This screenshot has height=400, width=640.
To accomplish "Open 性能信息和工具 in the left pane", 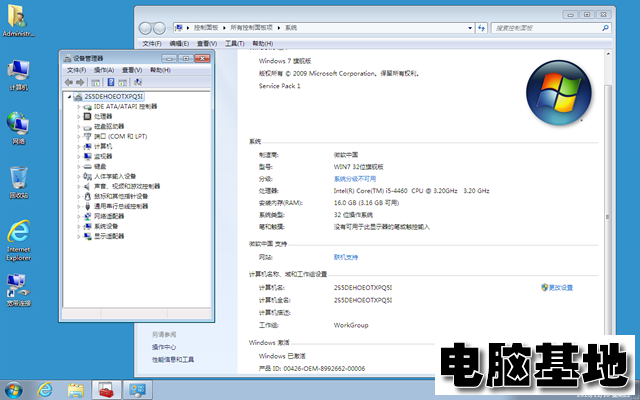I will coord(173,360).
